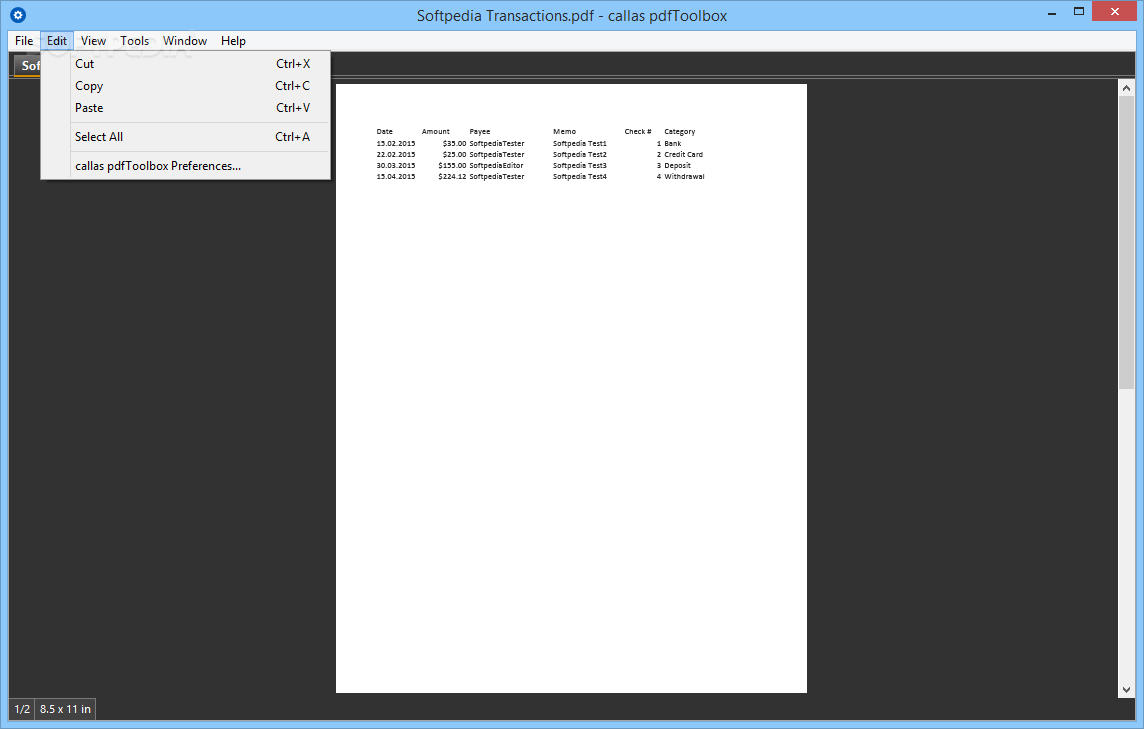
Task: Open the Window menu
Action: 185,41
